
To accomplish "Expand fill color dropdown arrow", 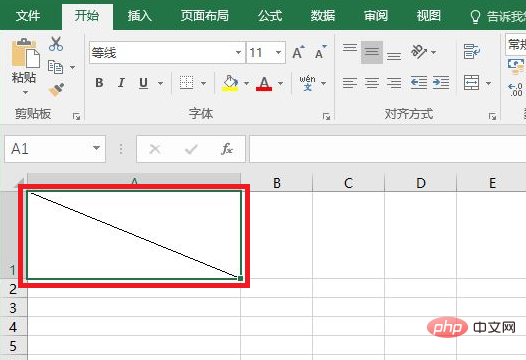I will click(x=246, y=83).
